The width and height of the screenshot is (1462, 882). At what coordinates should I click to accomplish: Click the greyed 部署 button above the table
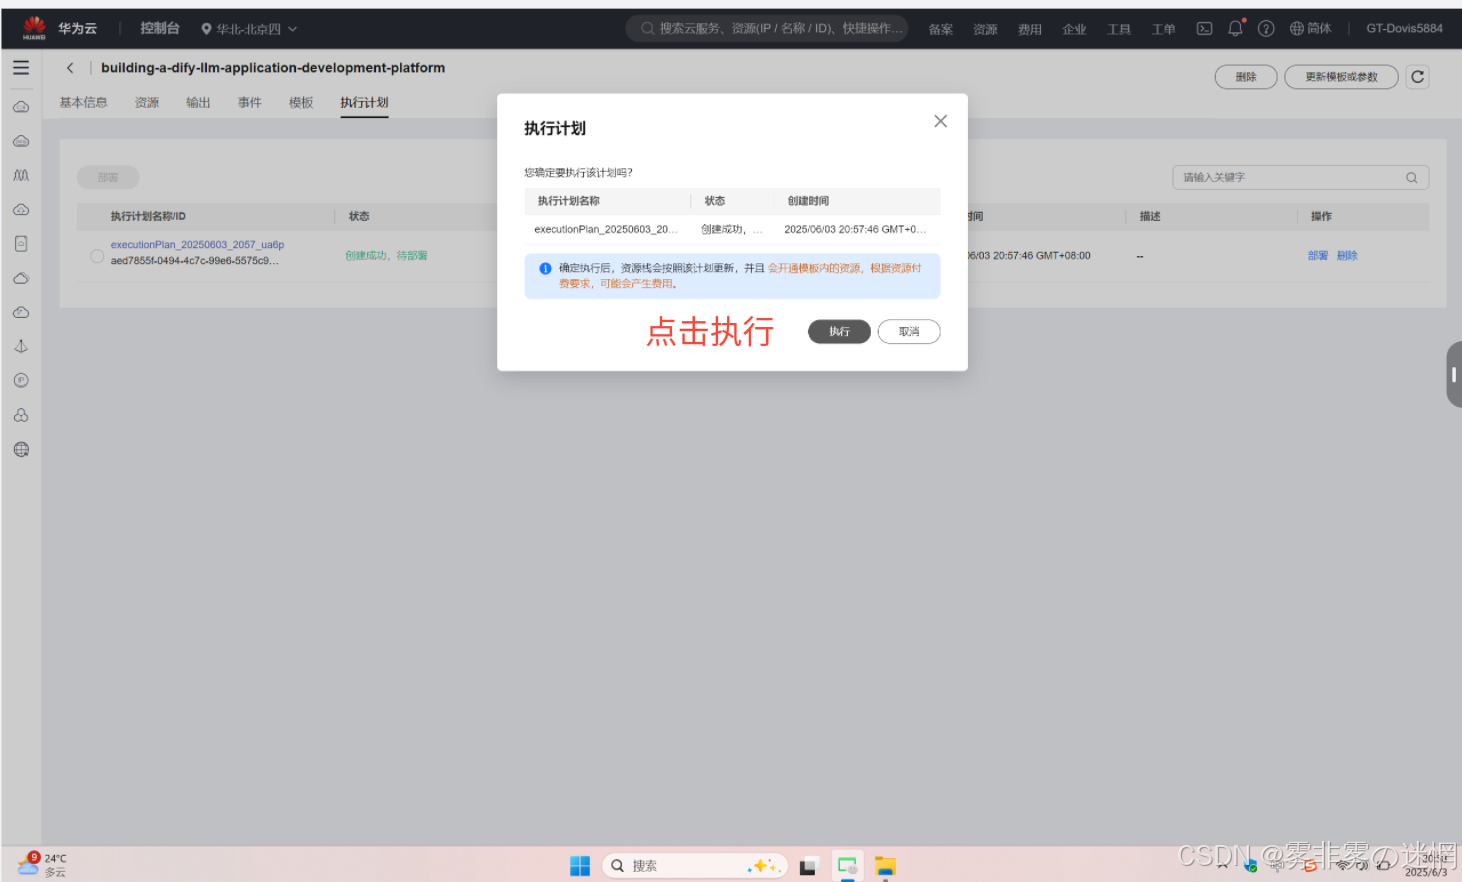108,178
